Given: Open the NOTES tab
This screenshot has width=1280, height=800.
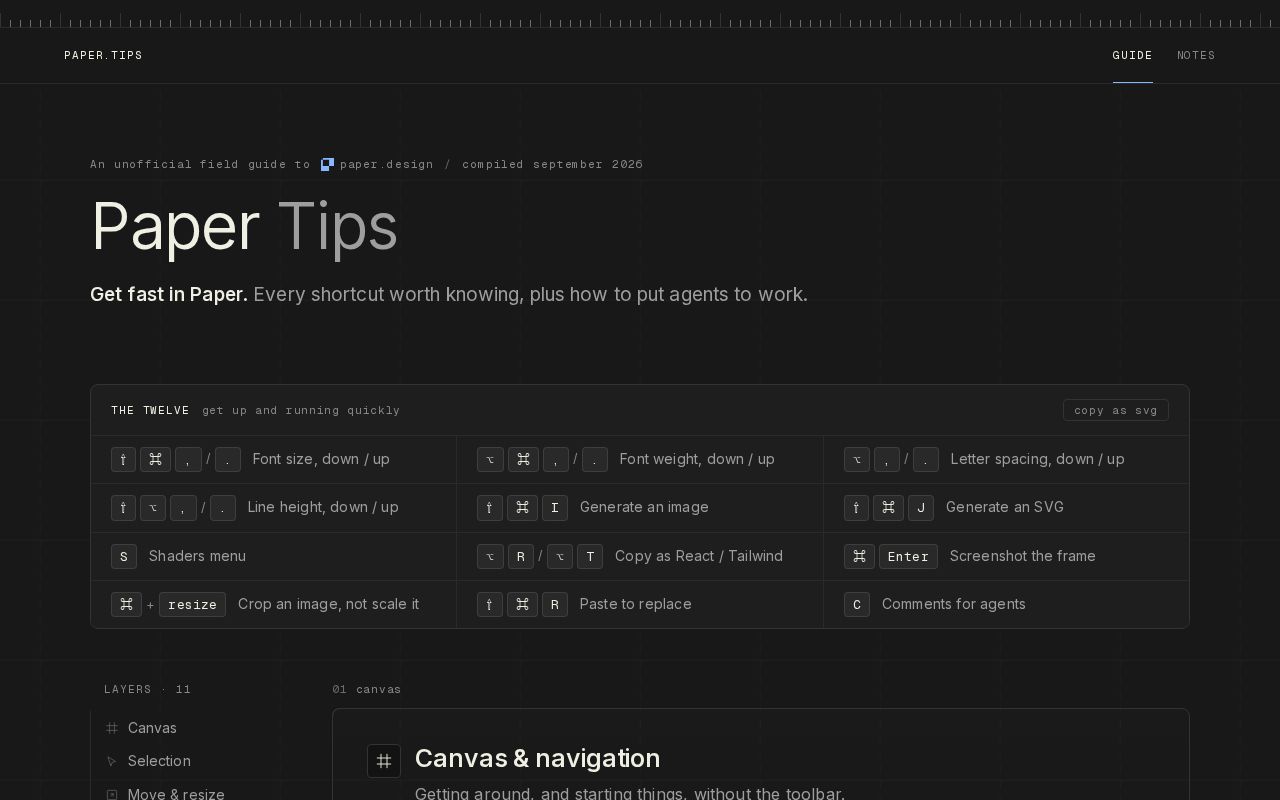Looking at the screenshot, I should click(1196, 55).
